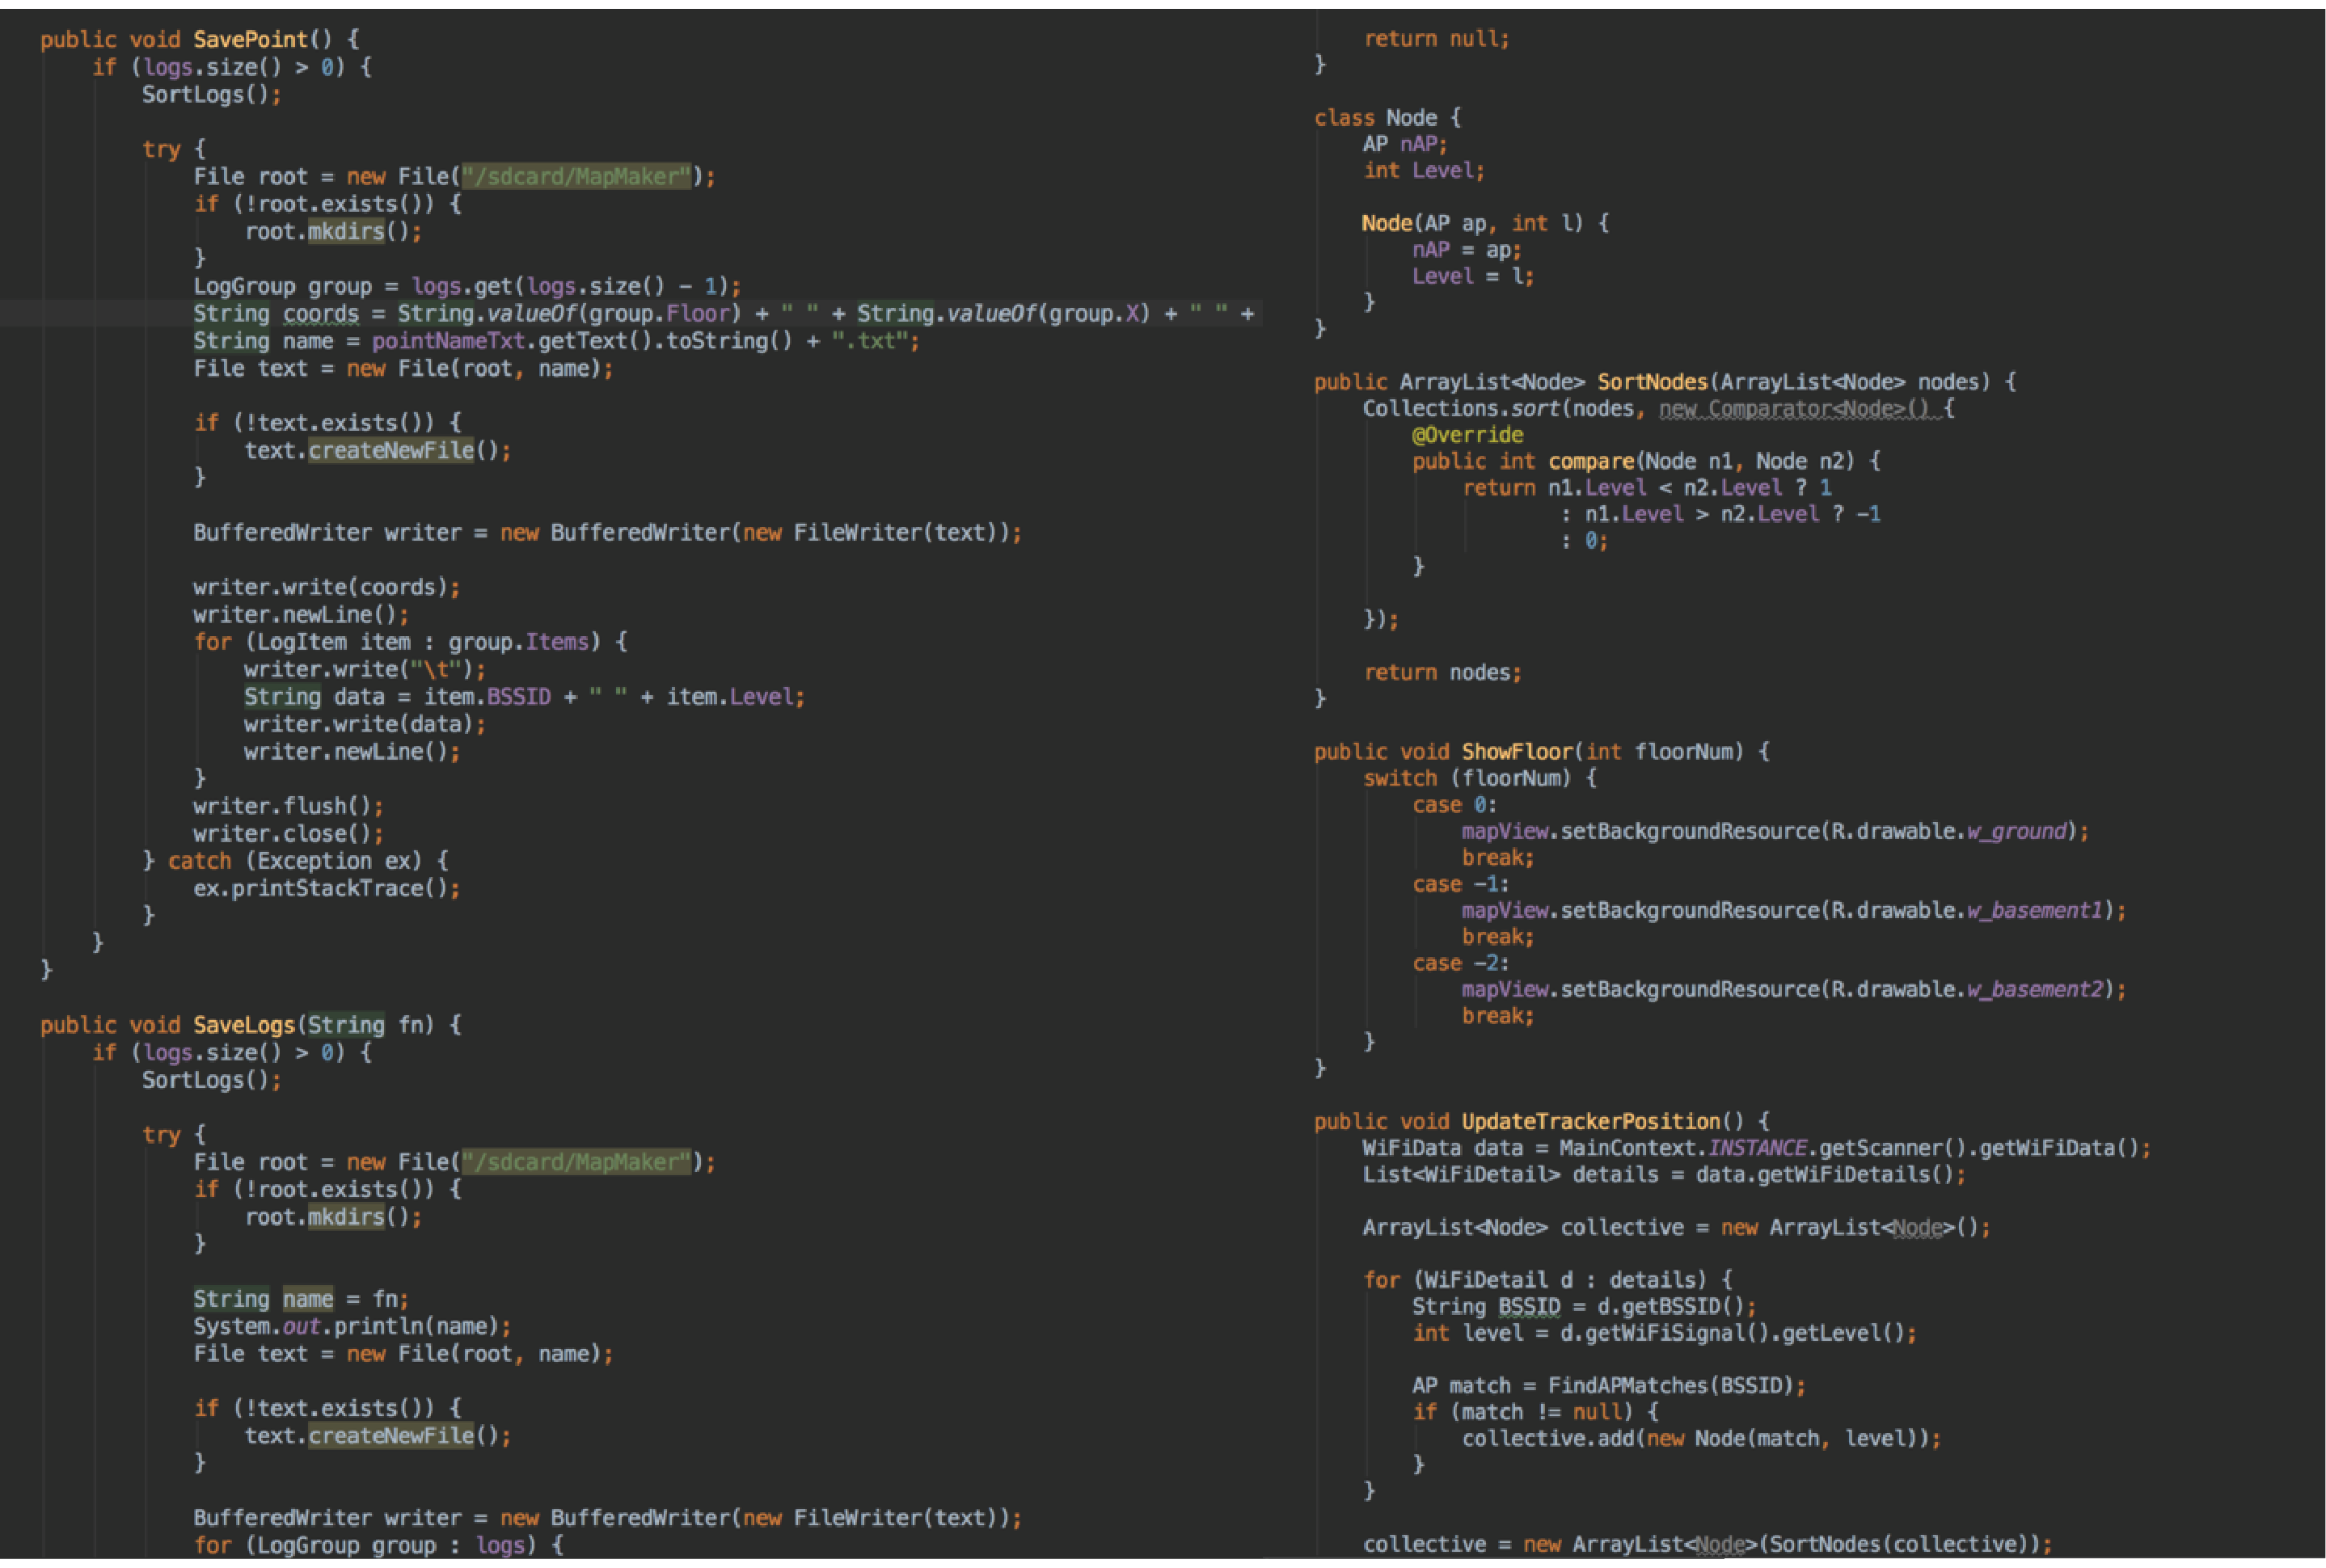Click the SaveLogs method name
Image resolution: width=2326 pixels, height=1568 pixels.
click(243, 1025)
